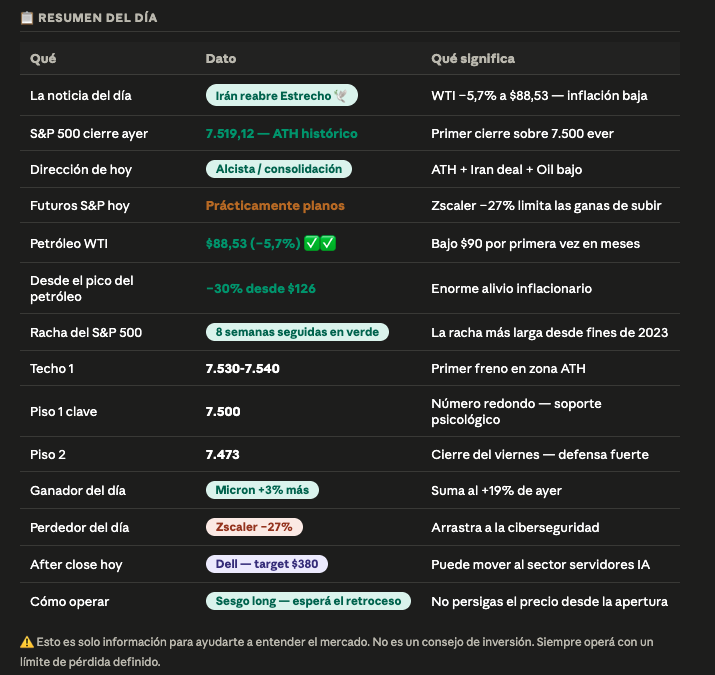The width and height of the screenshot is (715, 675).
Task: Click 'Piso 1 clave' row label
Action: (x=63, y=411)
